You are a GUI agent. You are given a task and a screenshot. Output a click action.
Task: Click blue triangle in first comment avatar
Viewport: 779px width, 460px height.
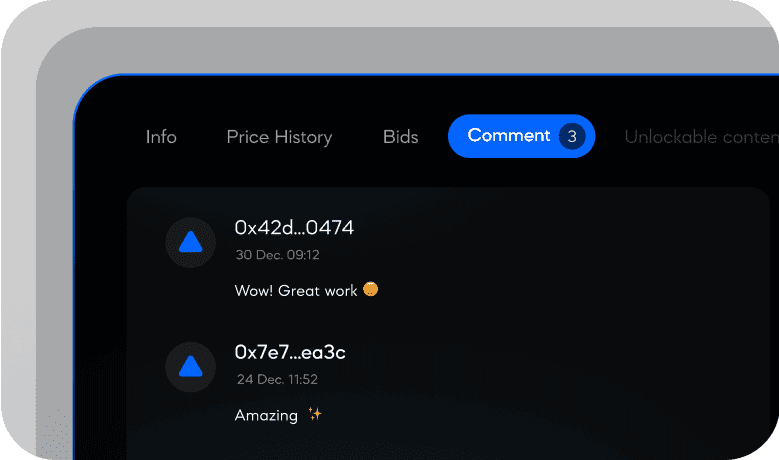[x=190, y=242]
